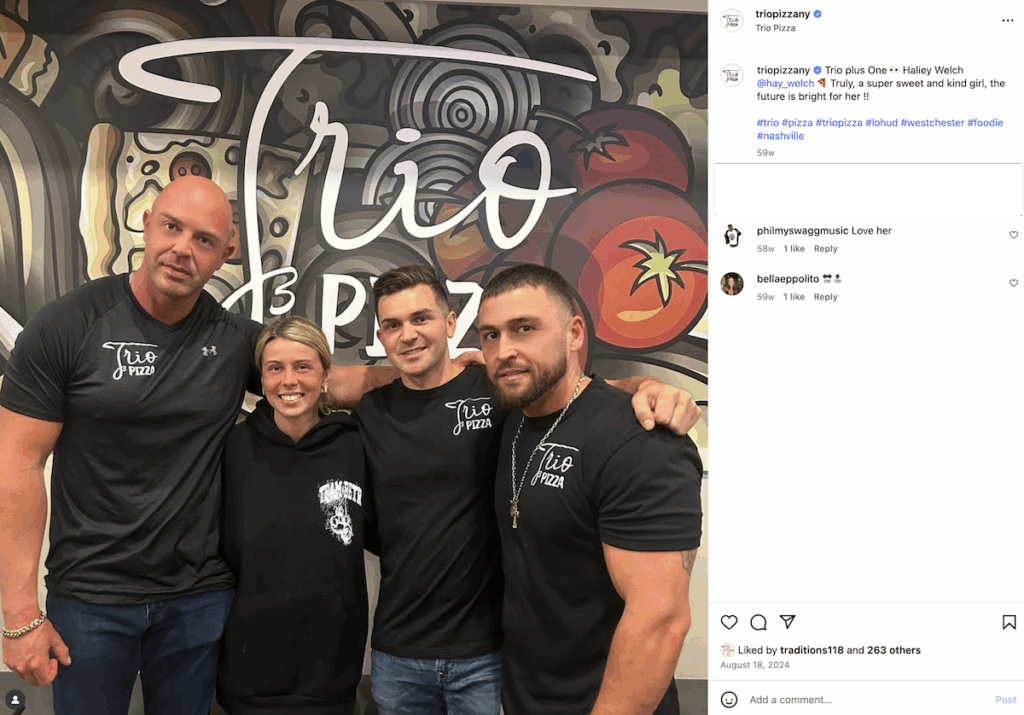The image size is (1024, 715).
Task: Open emoji picker in comment box
Action: click(729, 699)
